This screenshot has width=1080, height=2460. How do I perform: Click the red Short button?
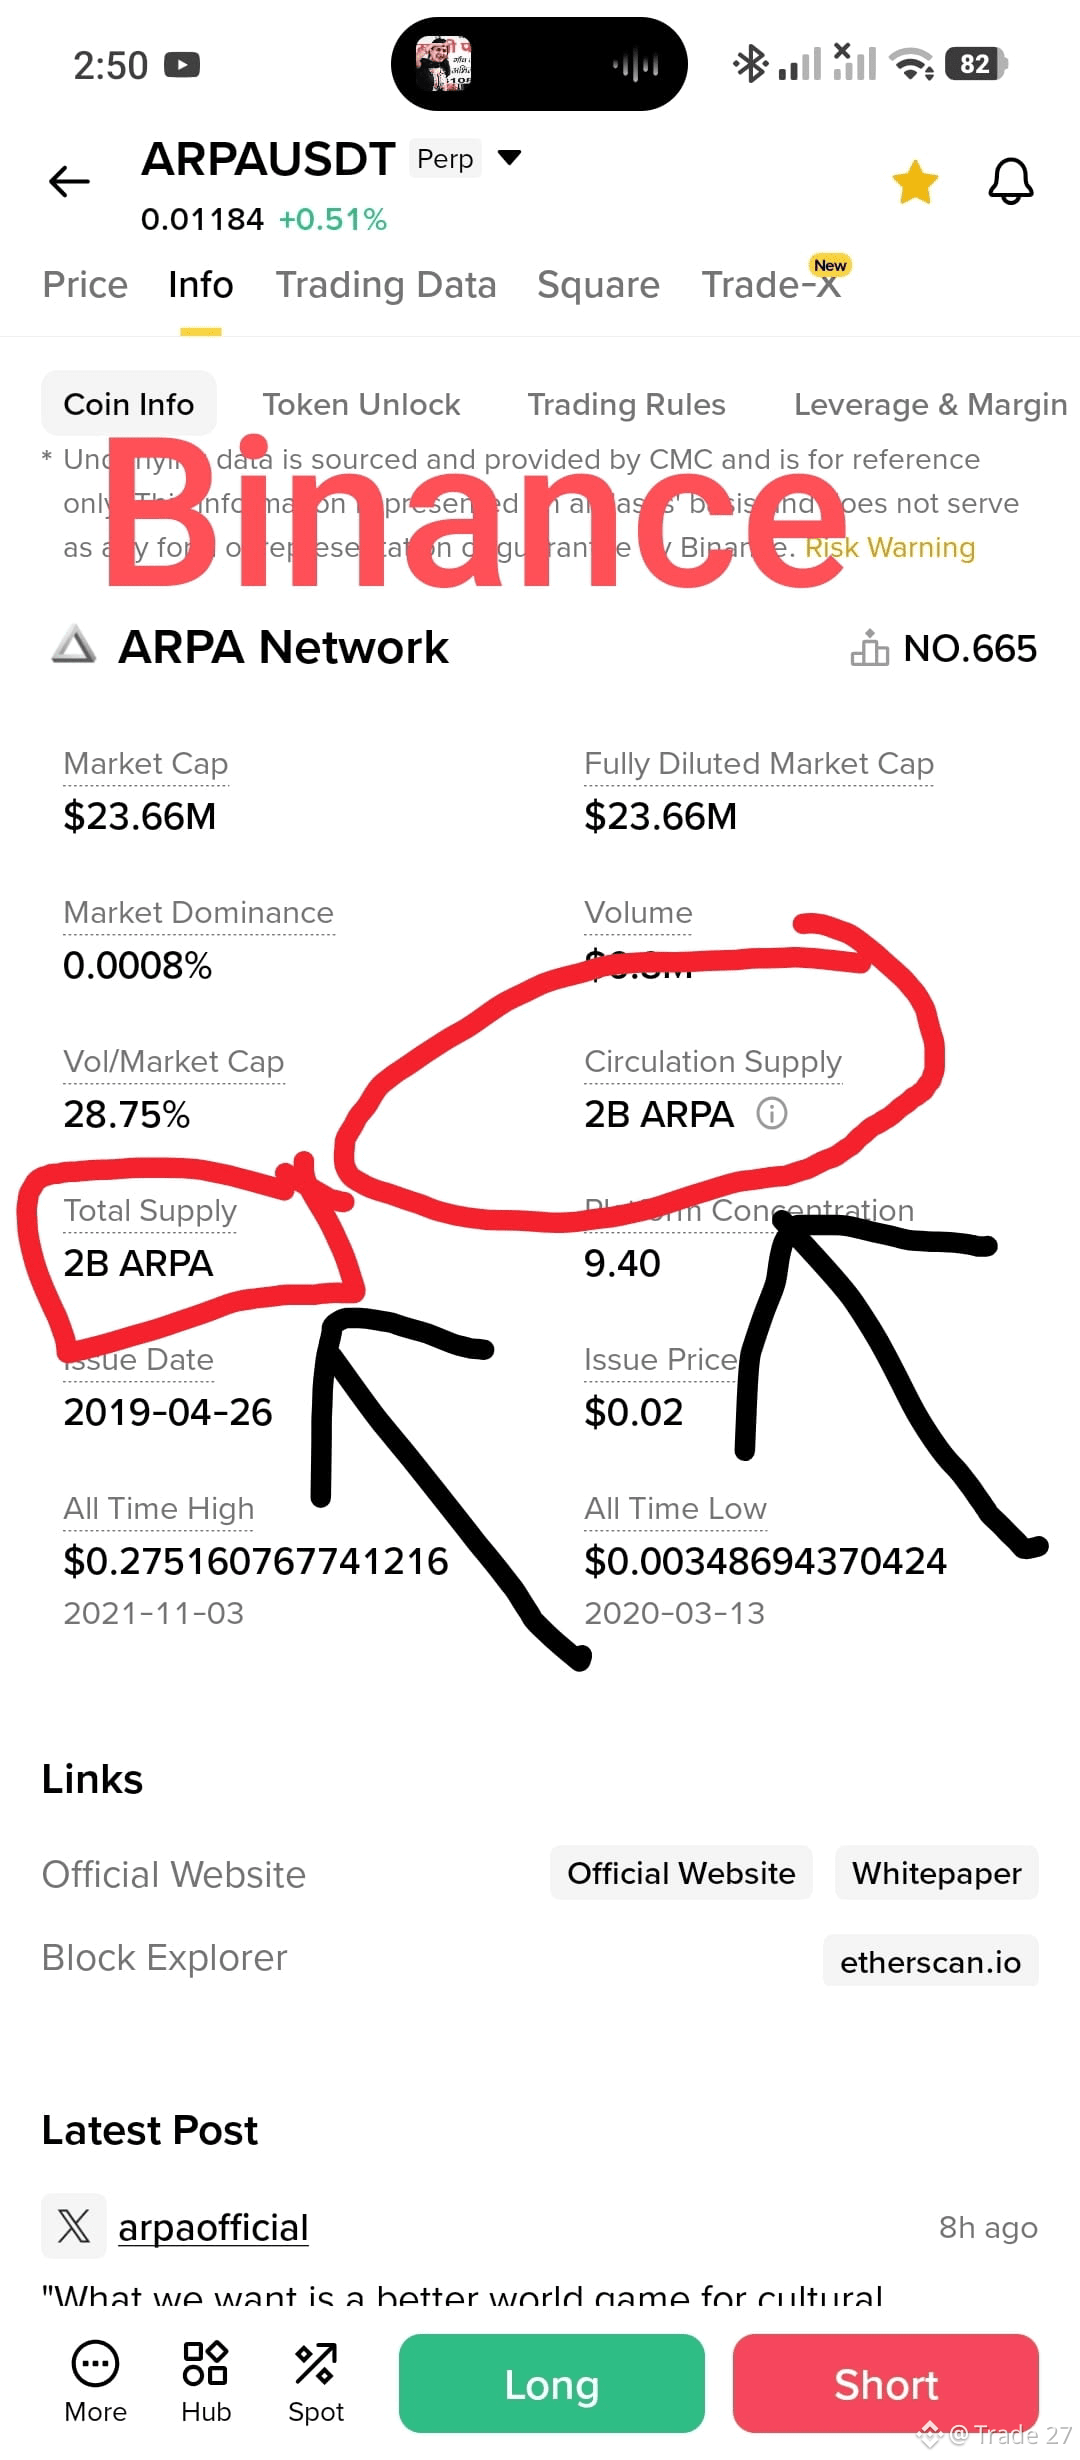[886, 2383]
